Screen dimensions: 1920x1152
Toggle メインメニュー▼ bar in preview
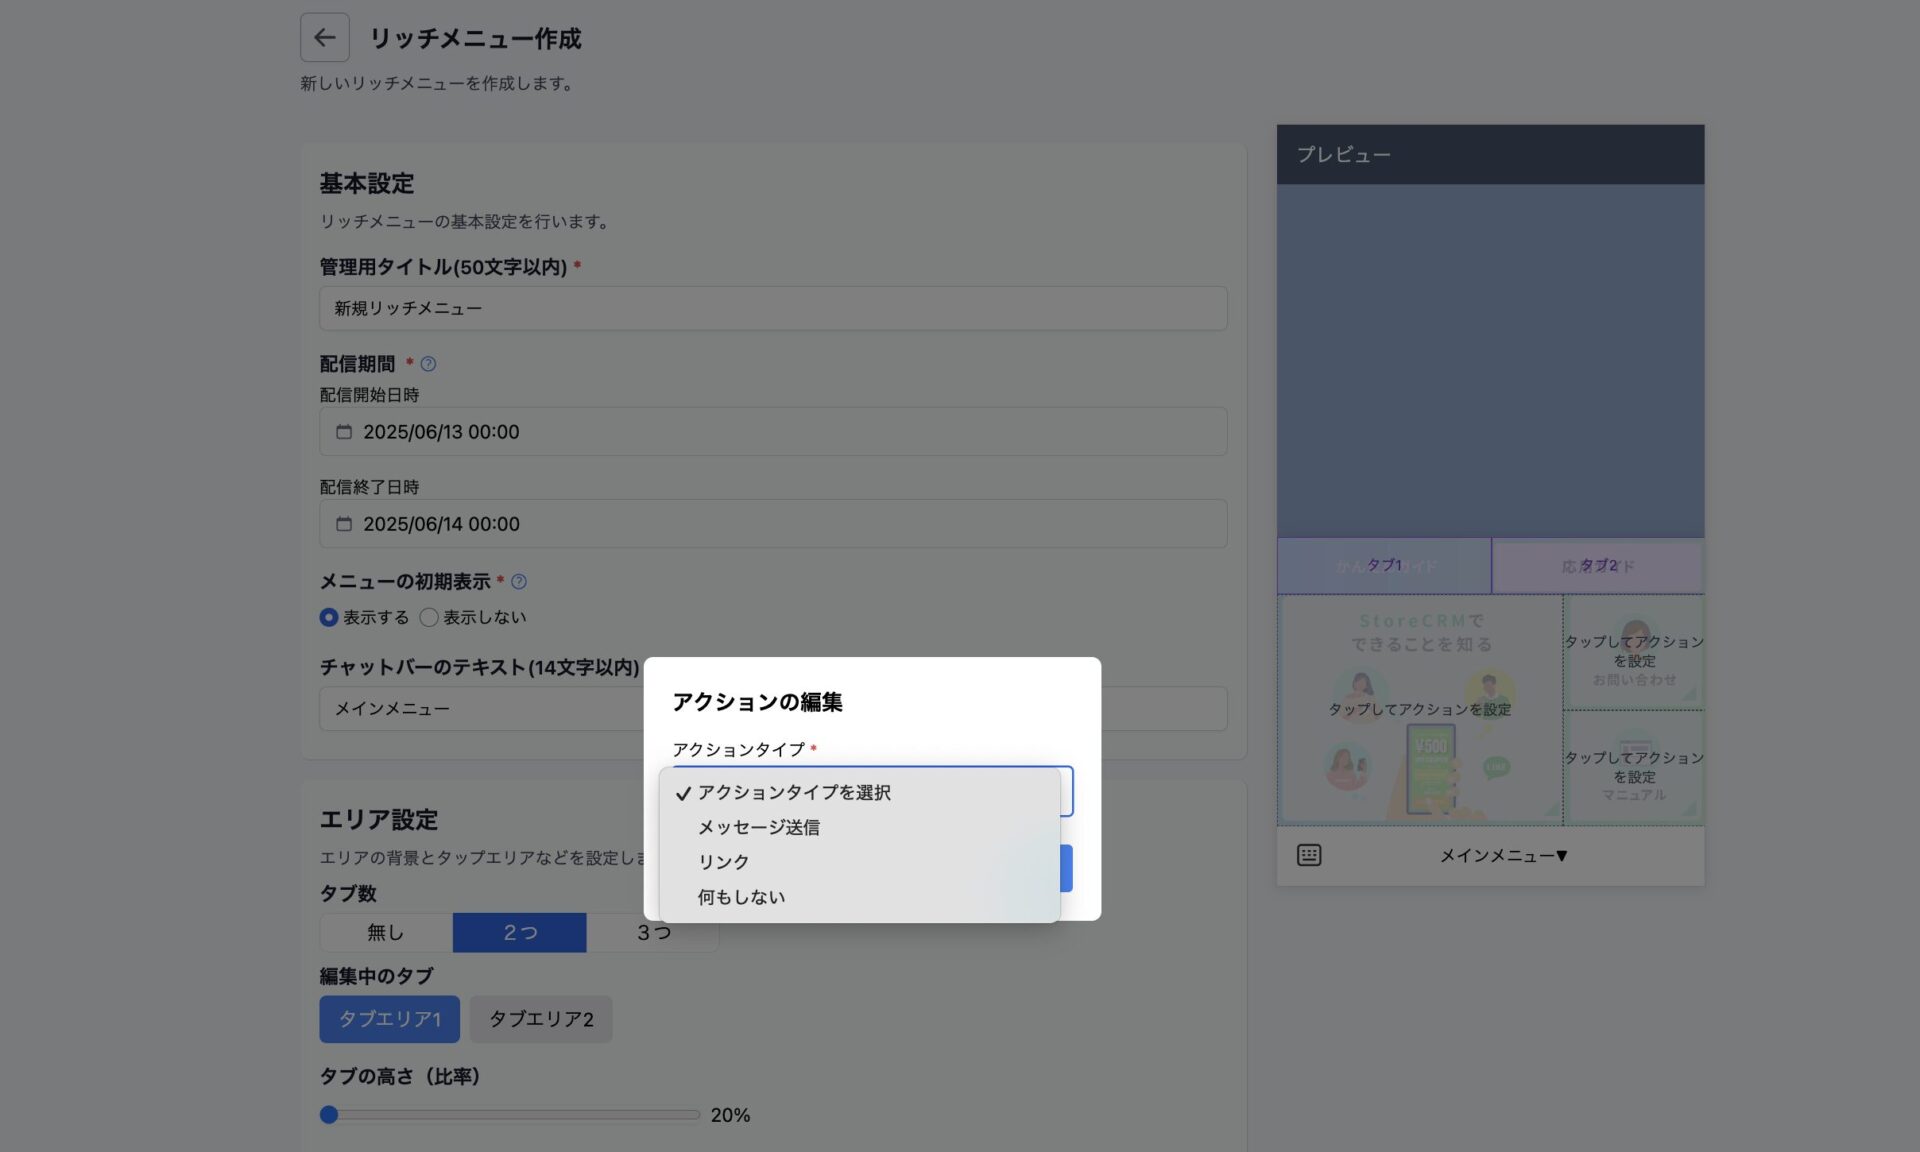(x=1503, y=855)
